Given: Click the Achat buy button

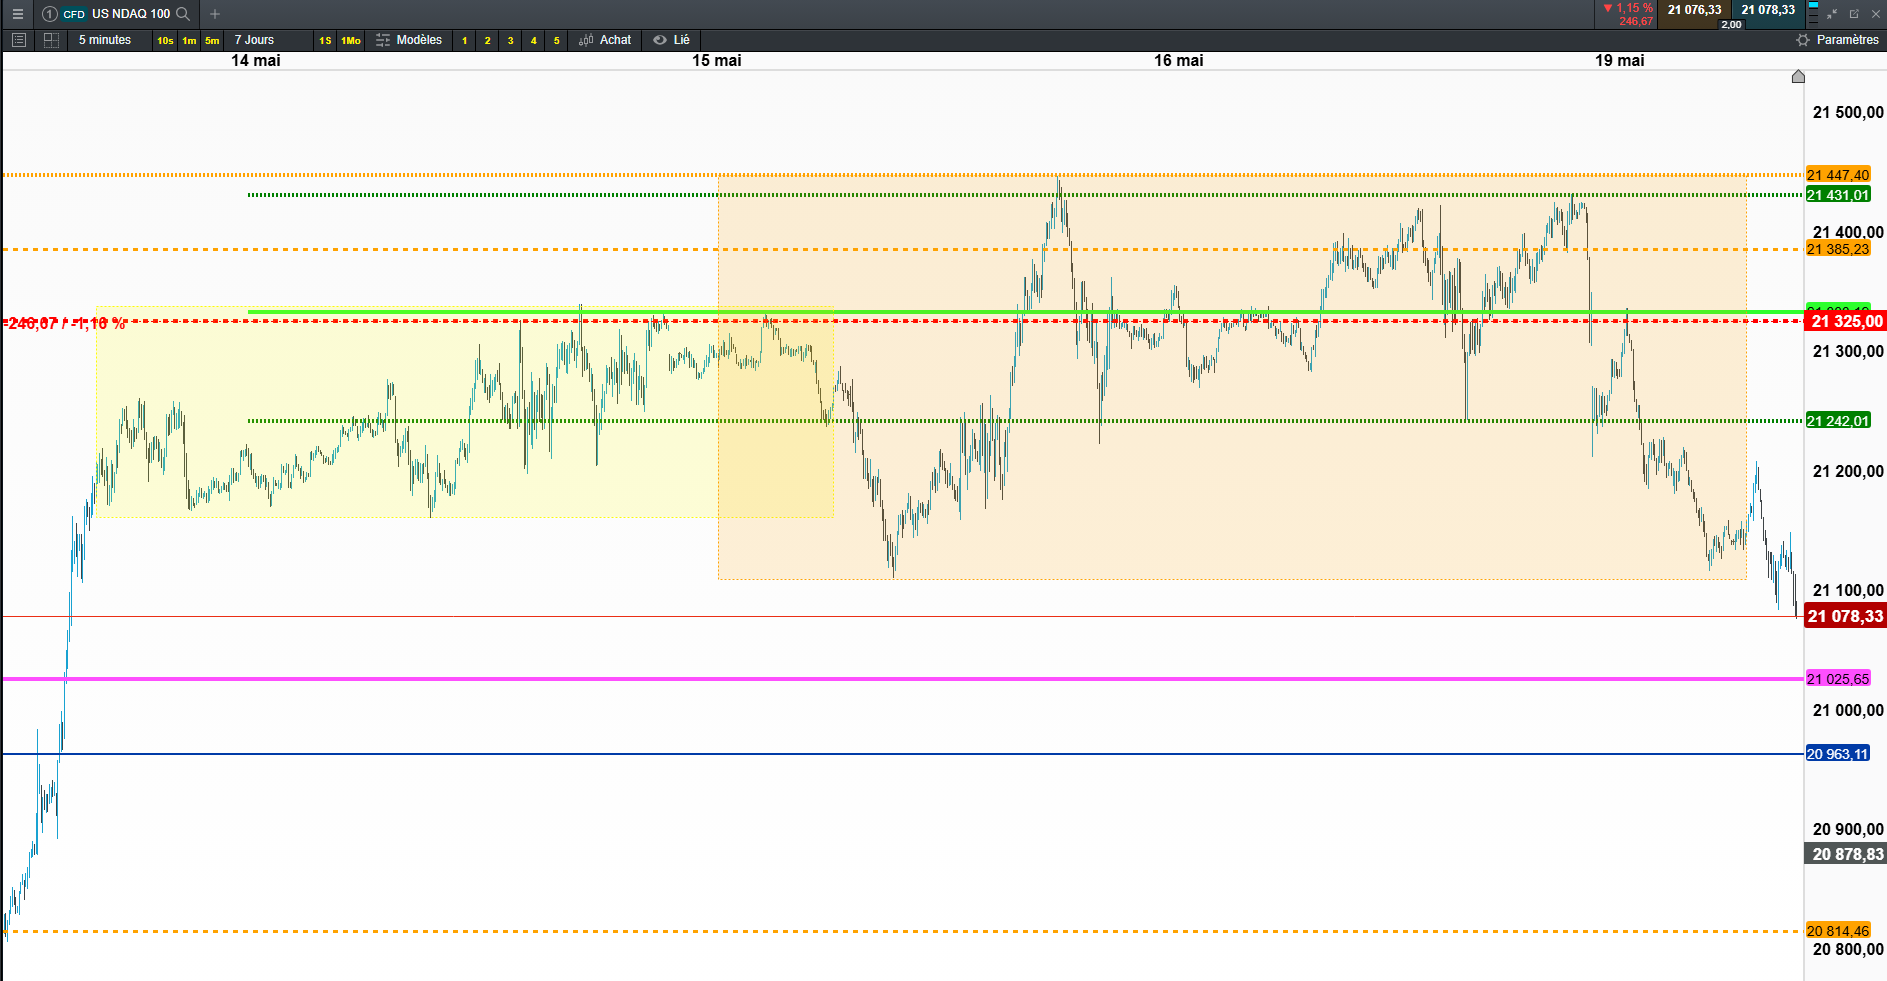Looking at the screenshot, I should (605, 40).
